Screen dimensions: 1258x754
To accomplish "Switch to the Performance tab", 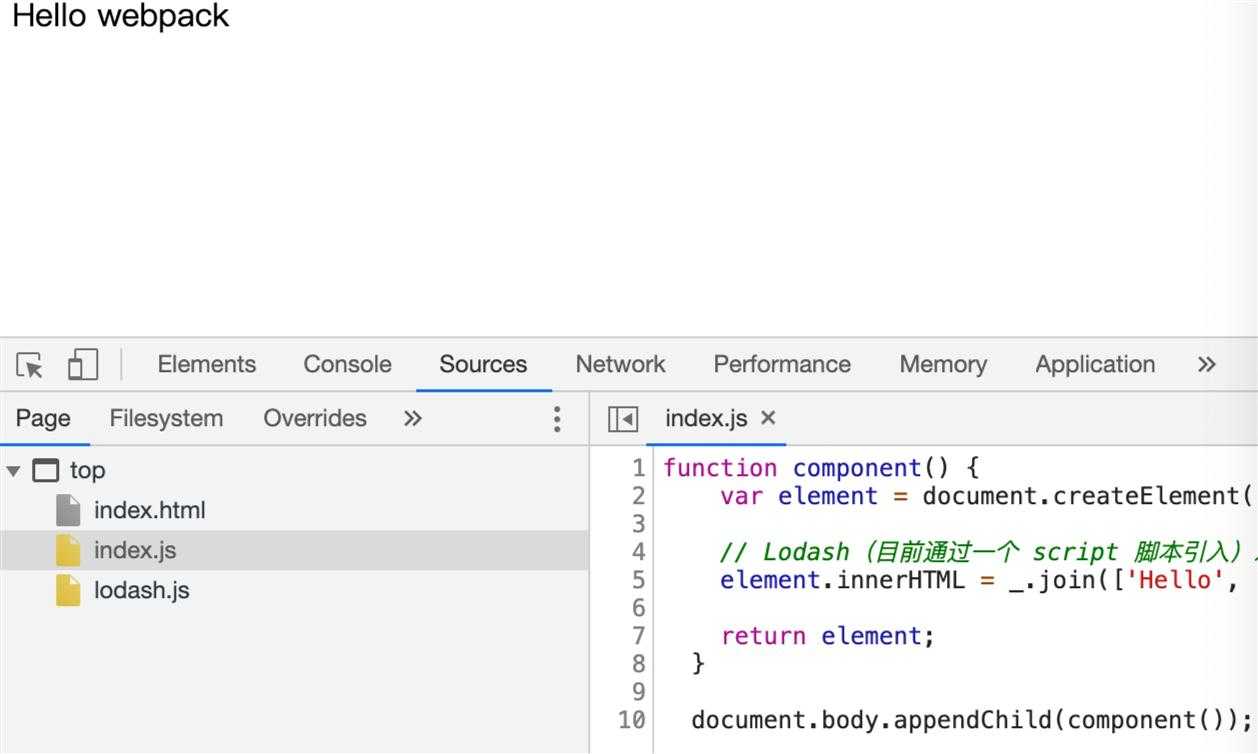I will [782, 365].
